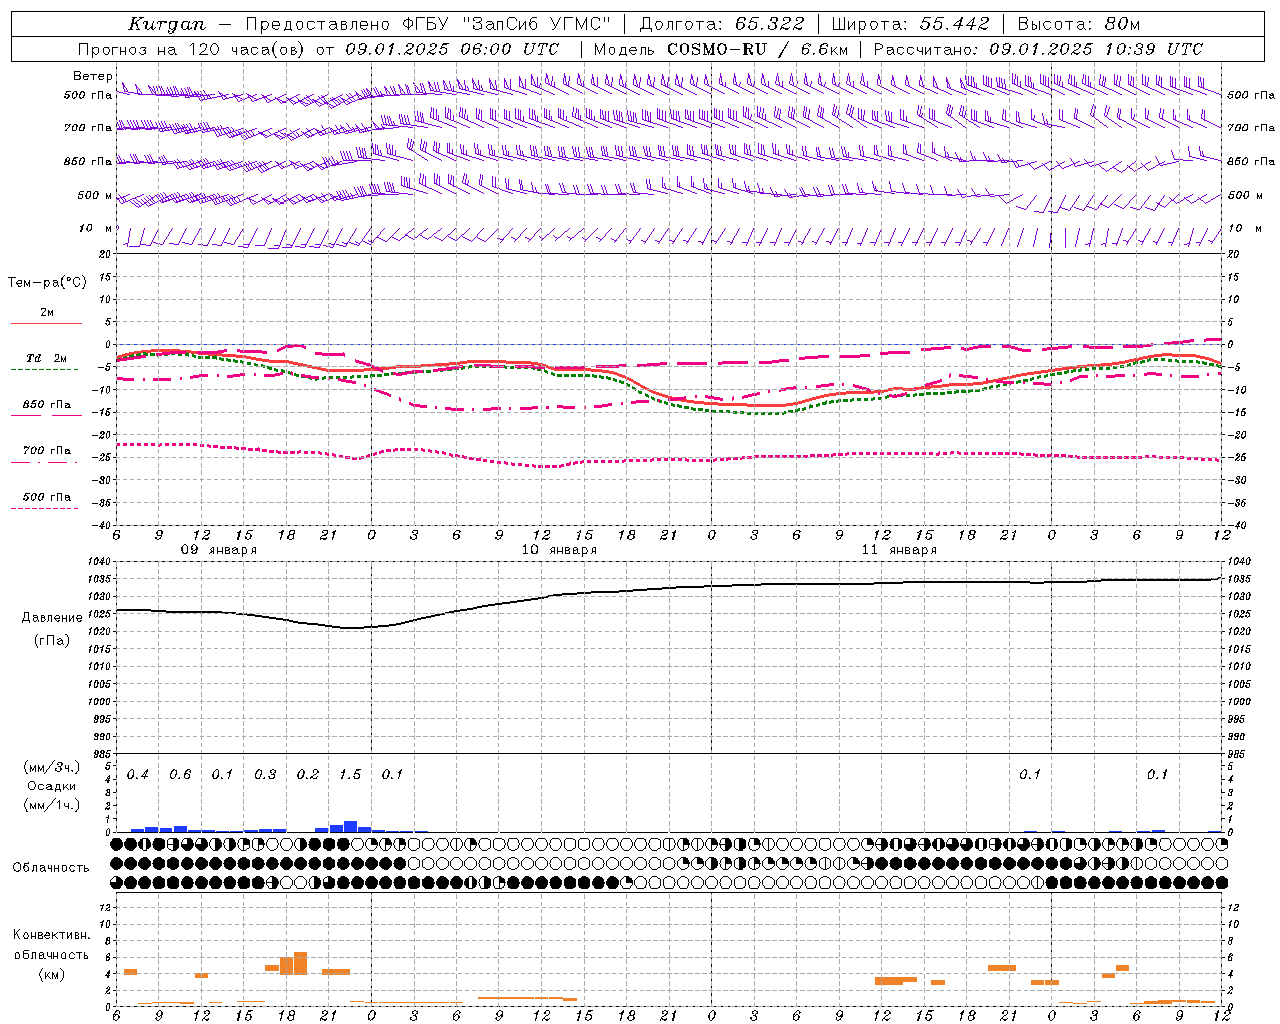Click the 0.4 precipitation total

(137, 775)
